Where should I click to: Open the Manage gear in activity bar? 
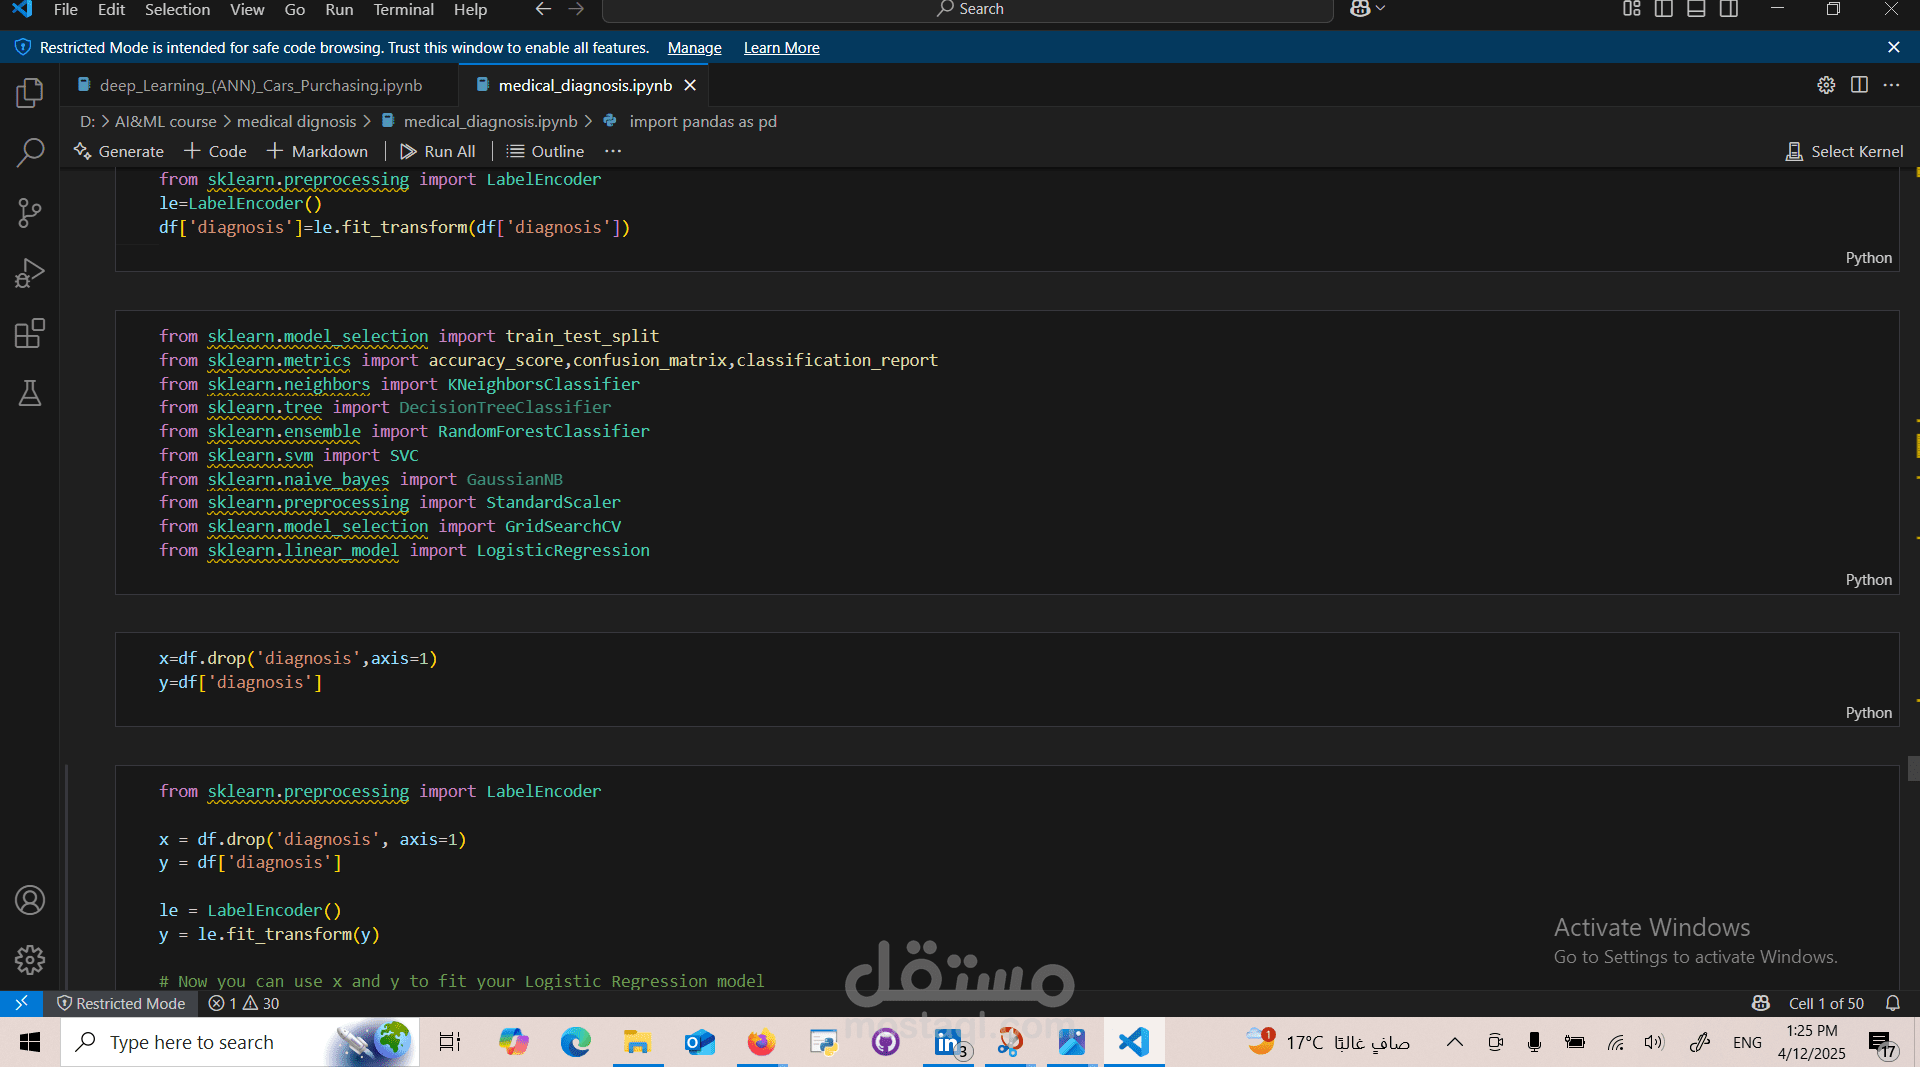[30, 960]
